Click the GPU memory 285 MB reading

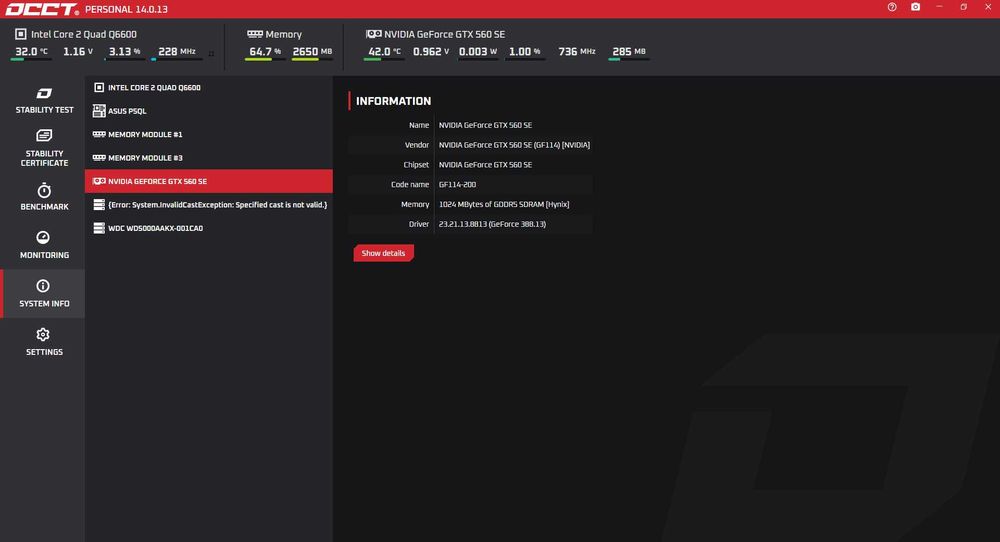click(629, 52)
